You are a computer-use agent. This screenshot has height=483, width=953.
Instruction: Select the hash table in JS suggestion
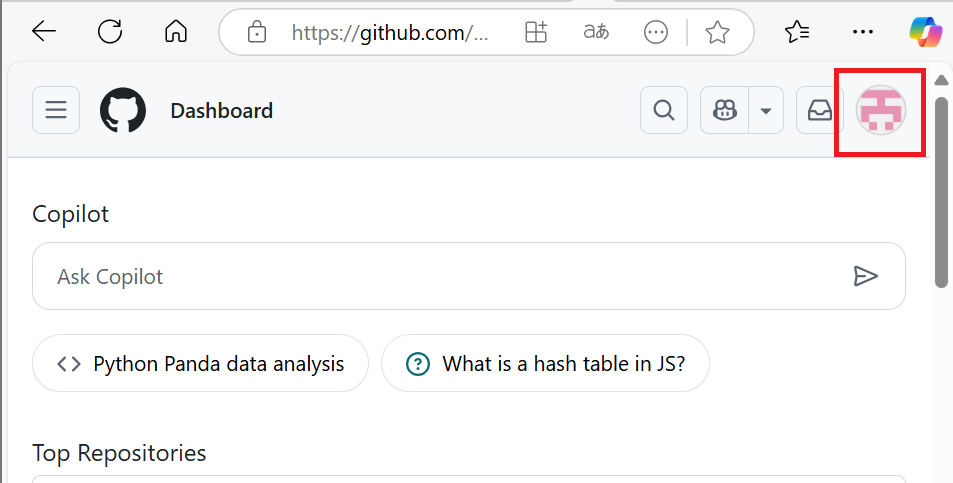[546, 363]
